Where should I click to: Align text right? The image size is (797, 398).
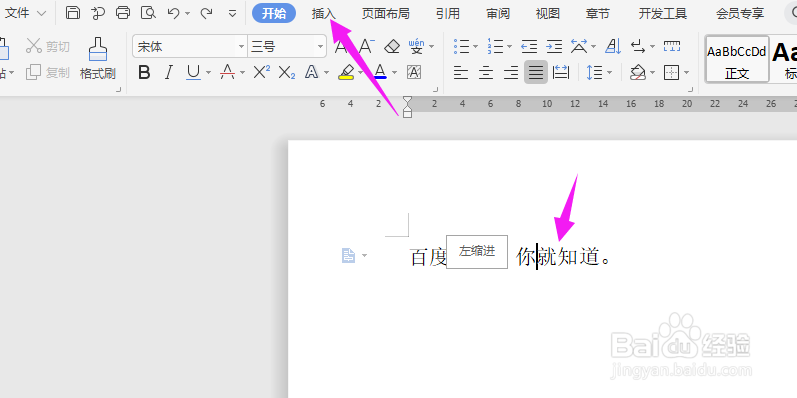(x=511, y=73)
